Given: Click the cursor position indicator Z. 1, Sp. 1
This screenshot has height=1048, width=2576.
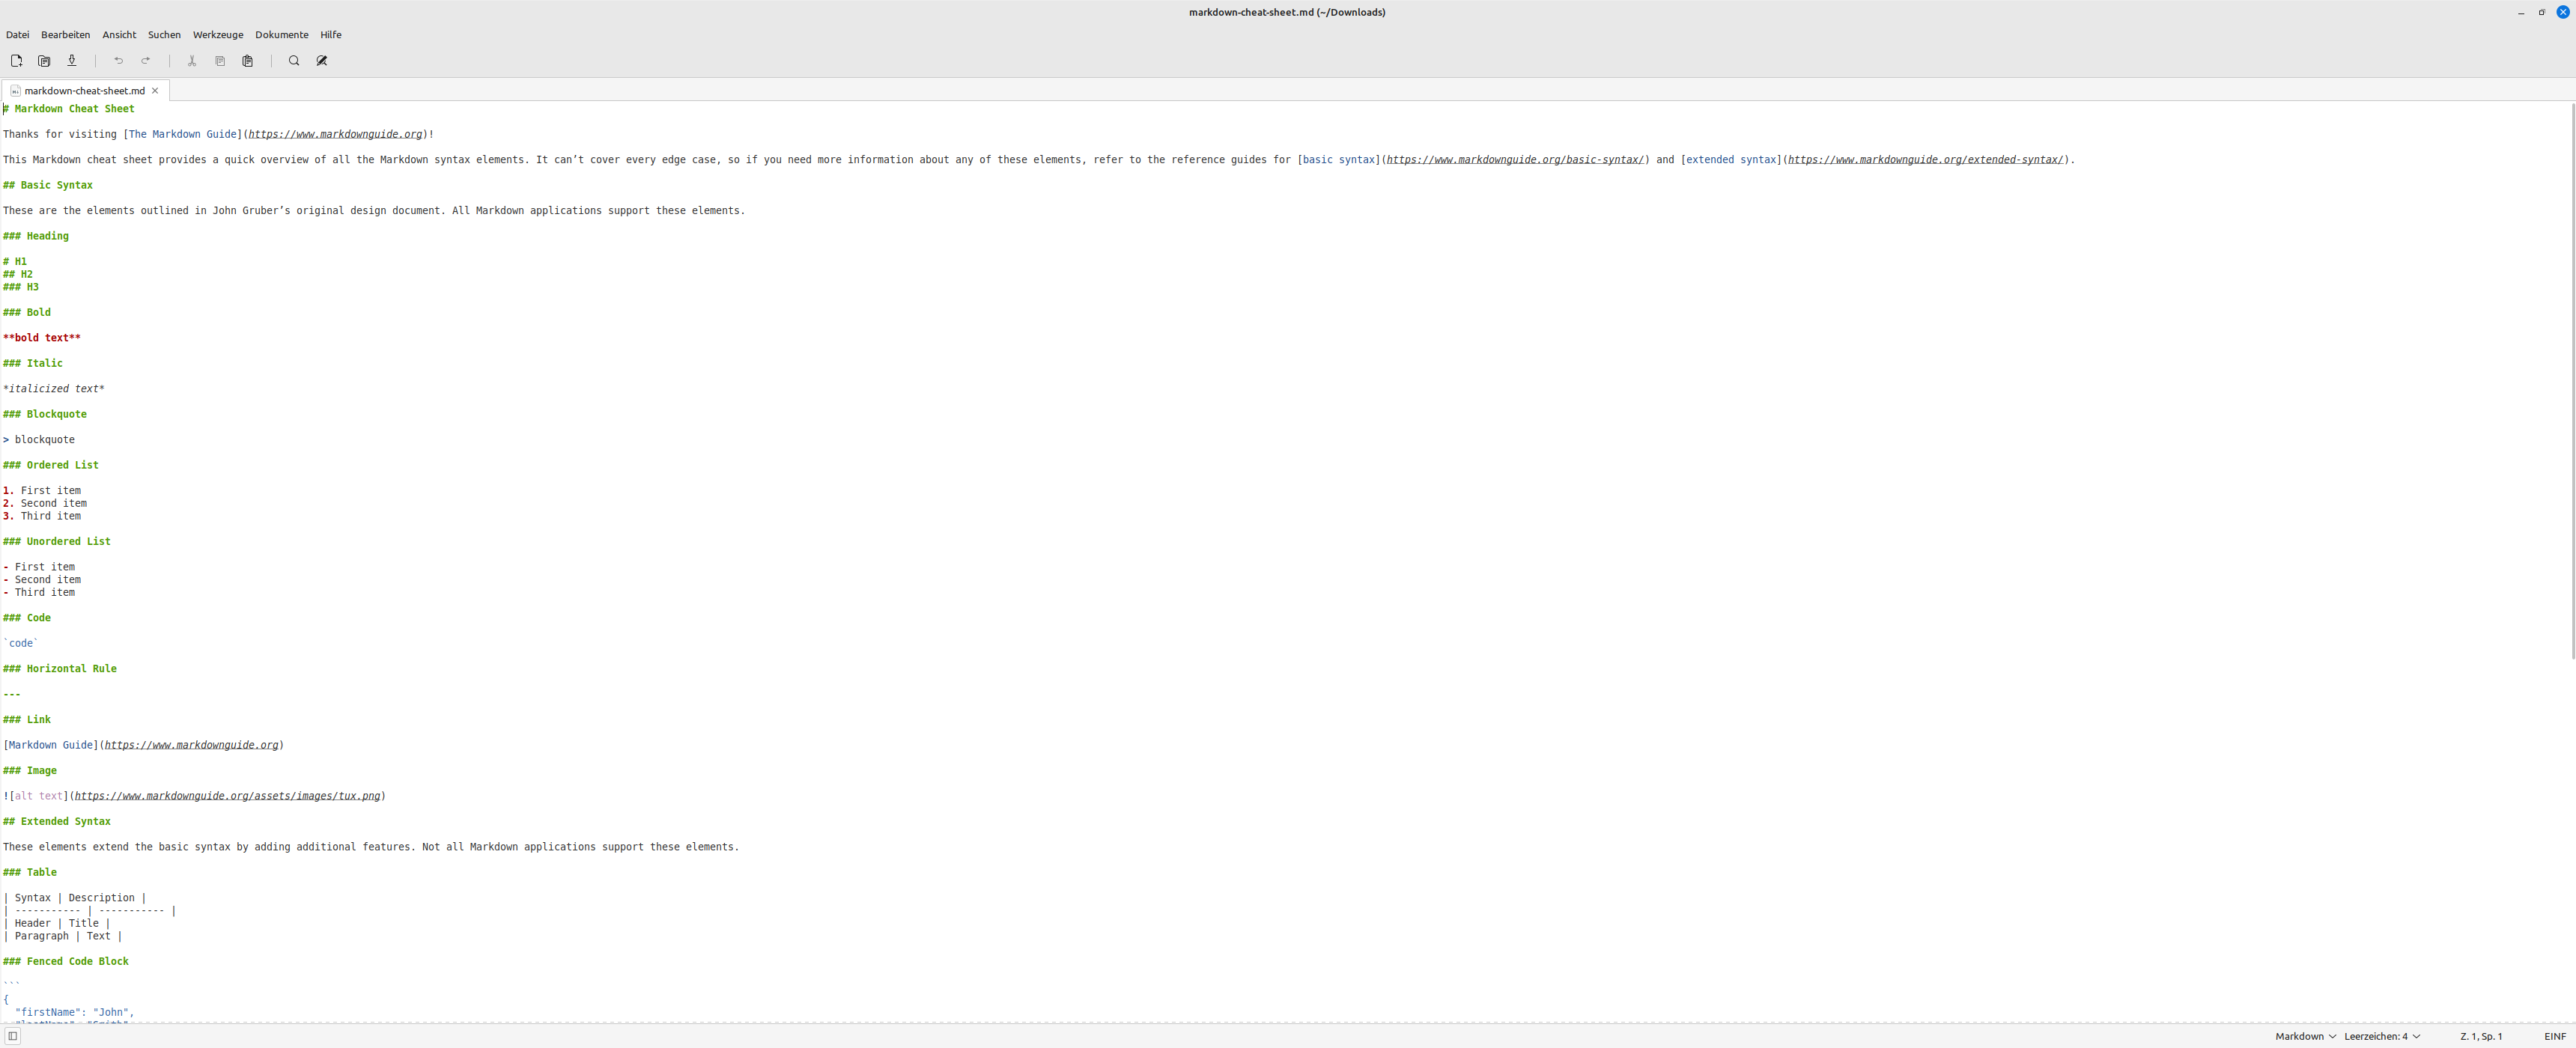Looking at the screenshot, I should [2481, 1036].
